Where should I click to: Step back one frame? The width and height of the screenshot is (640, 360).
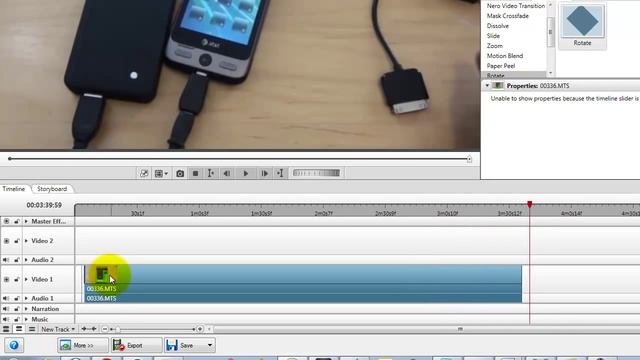[227, 173]
